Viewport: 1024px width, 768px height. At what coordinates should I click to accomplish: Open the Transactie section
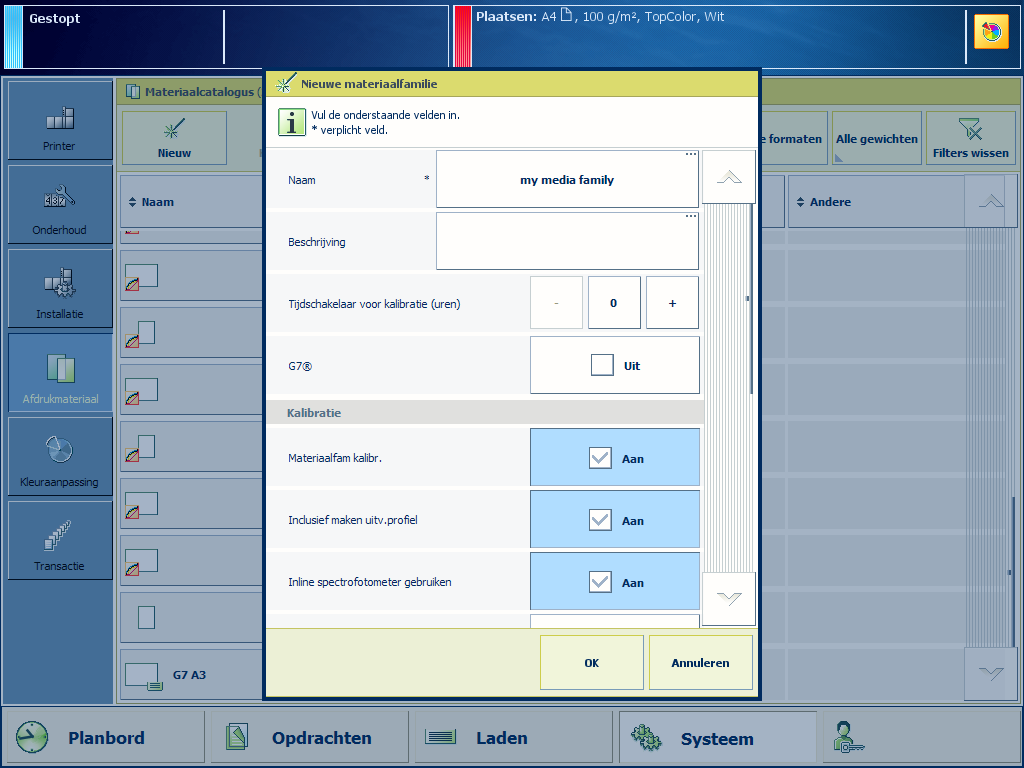[x=60, y=541]
